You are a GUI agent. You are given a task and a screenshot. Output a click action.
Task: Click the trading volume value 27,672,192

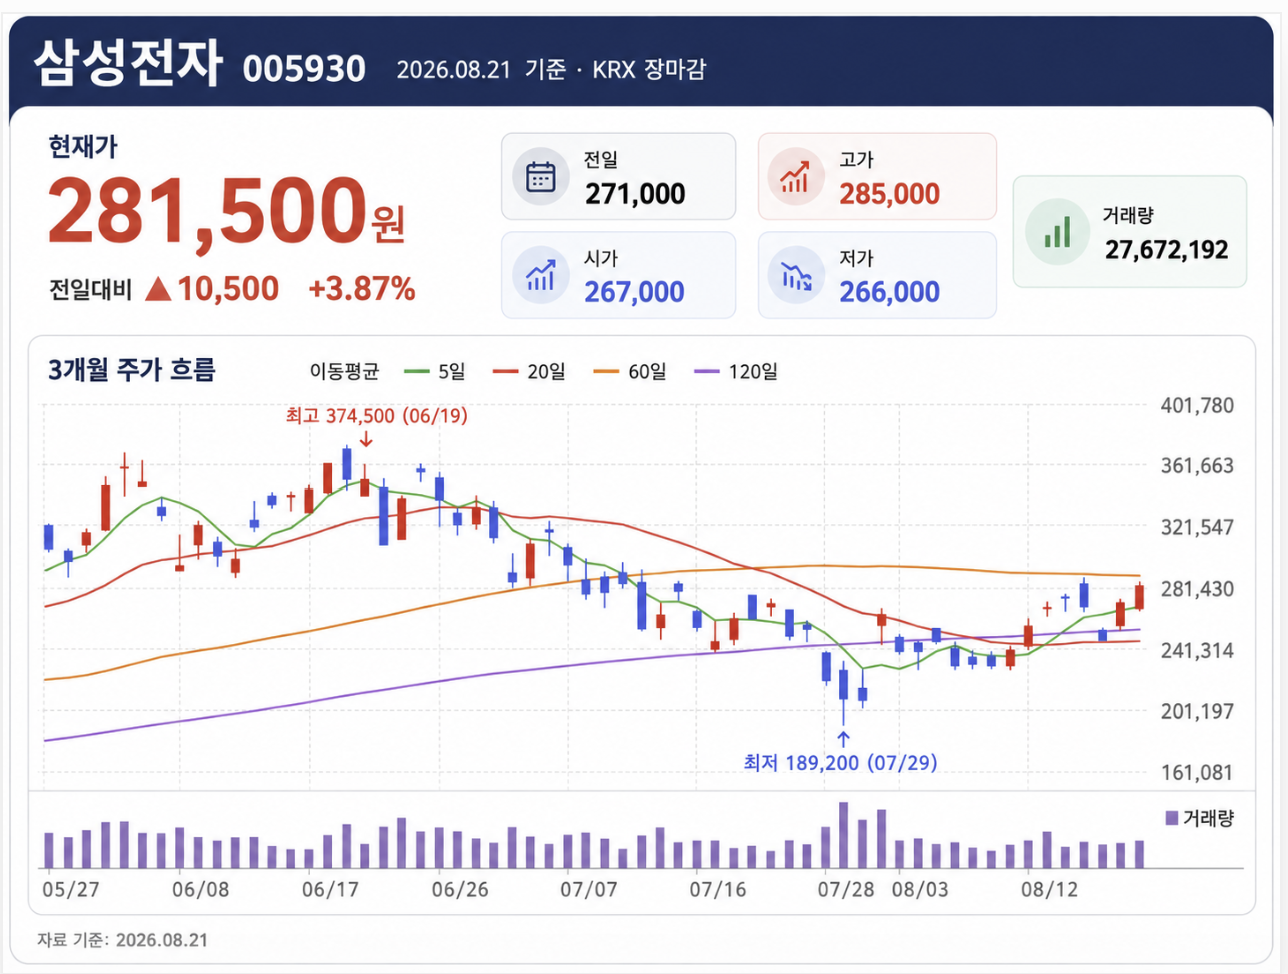tap(1166, 250)
